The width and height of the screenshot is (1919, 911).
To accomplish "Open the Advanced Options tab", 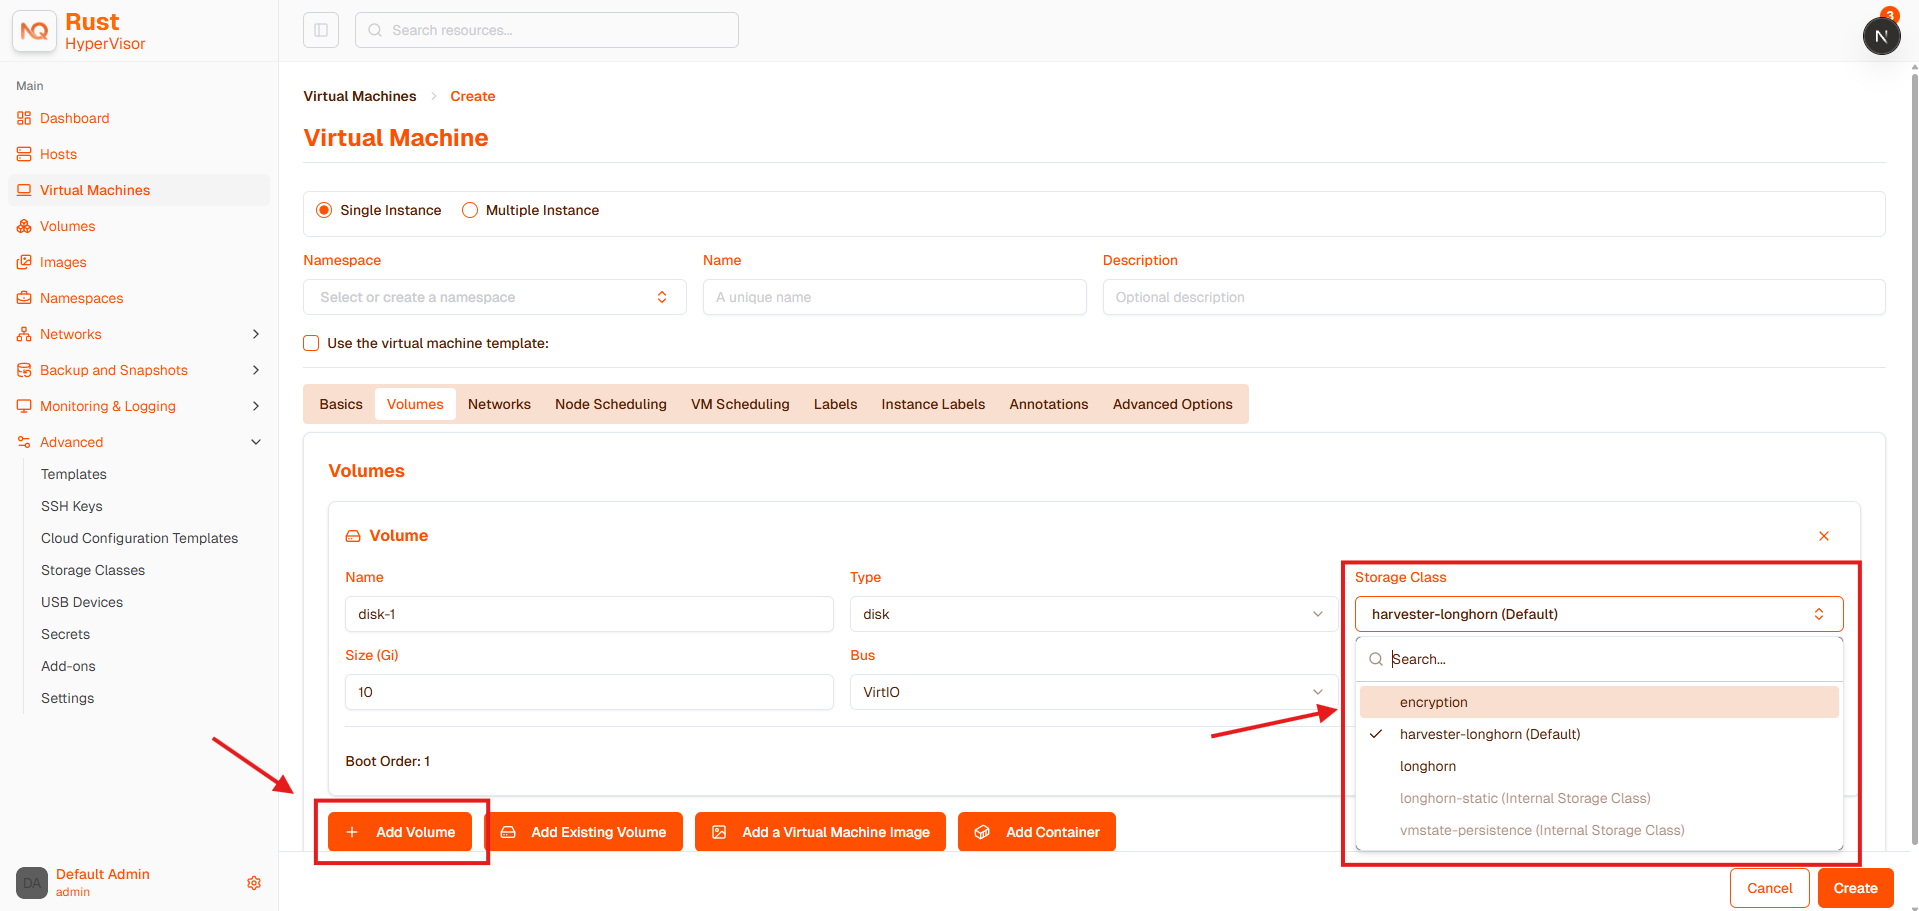I will coord(1173,404).
